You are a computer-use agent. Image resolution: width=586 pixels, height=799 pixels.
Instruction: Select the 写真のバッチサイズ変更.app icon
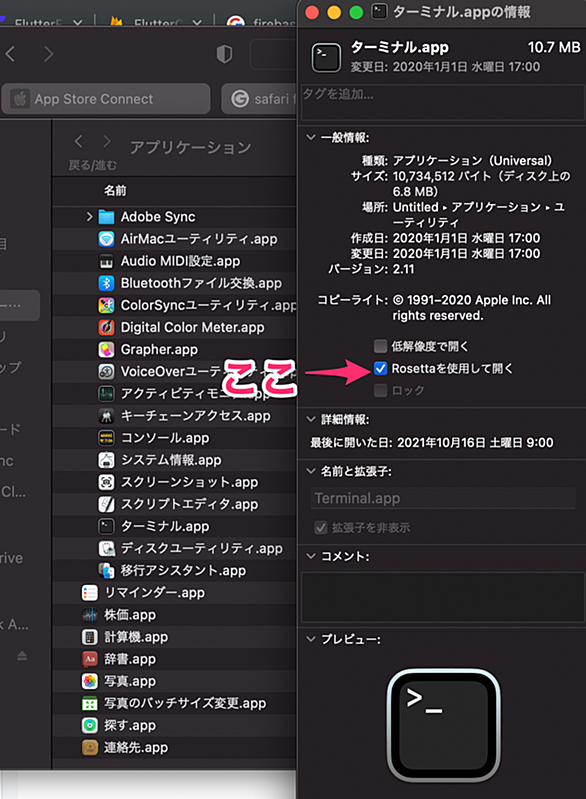[x=90, y=703]
